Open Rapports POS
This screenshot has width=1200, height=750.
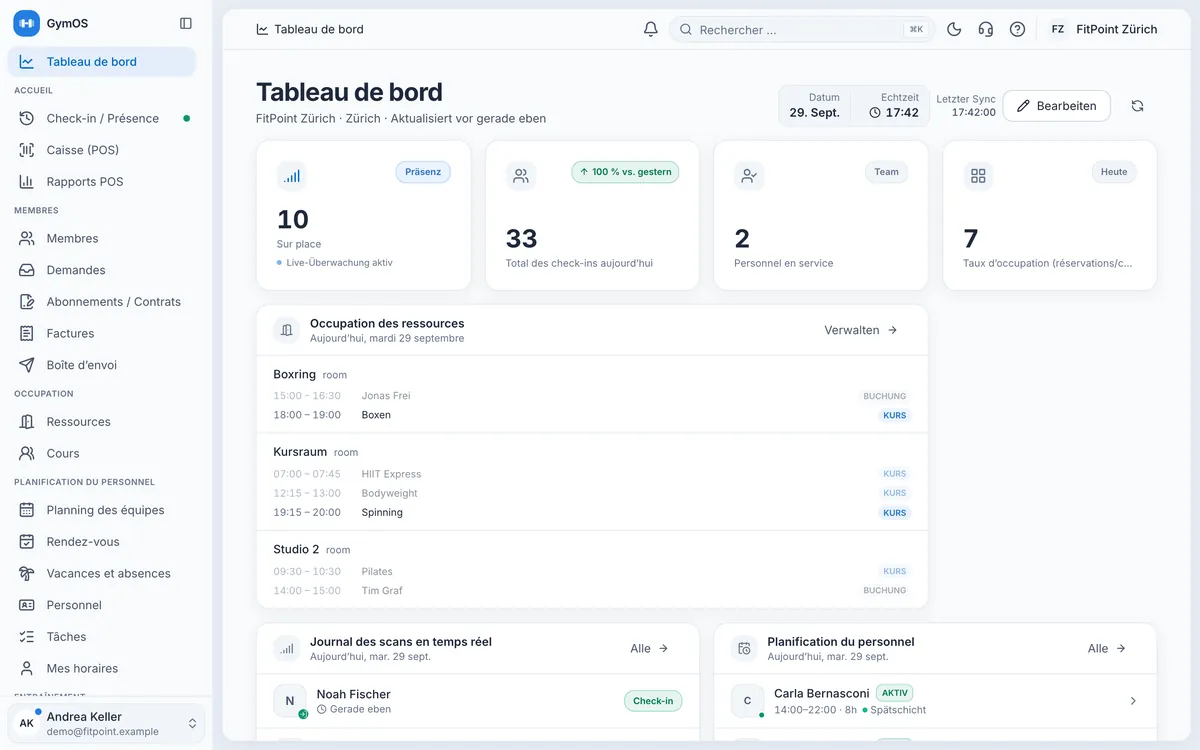coord(102,182)
